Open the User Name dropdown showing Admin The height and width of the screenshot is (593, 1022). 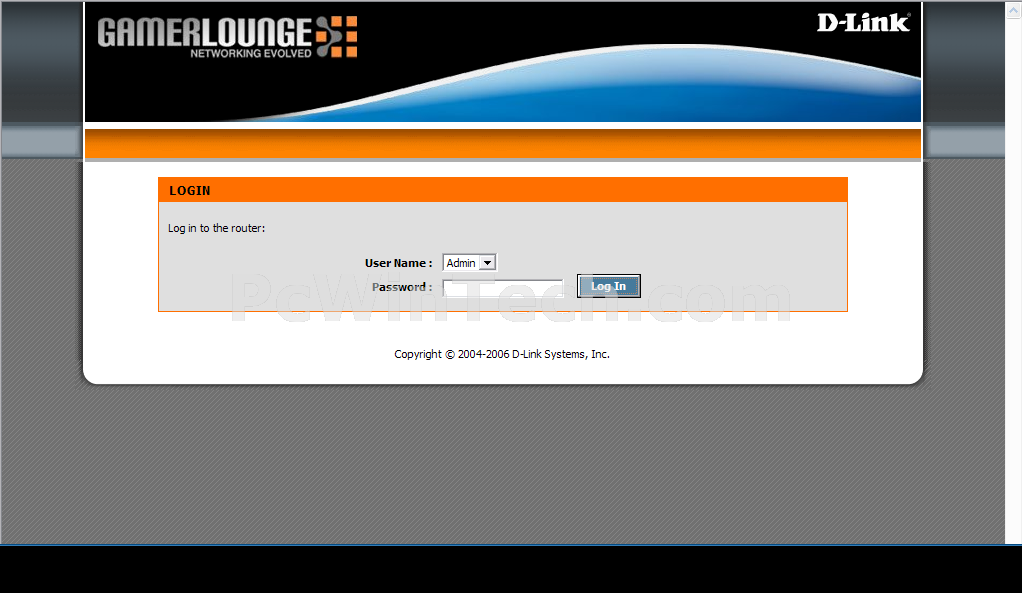(x=469, y=263)
